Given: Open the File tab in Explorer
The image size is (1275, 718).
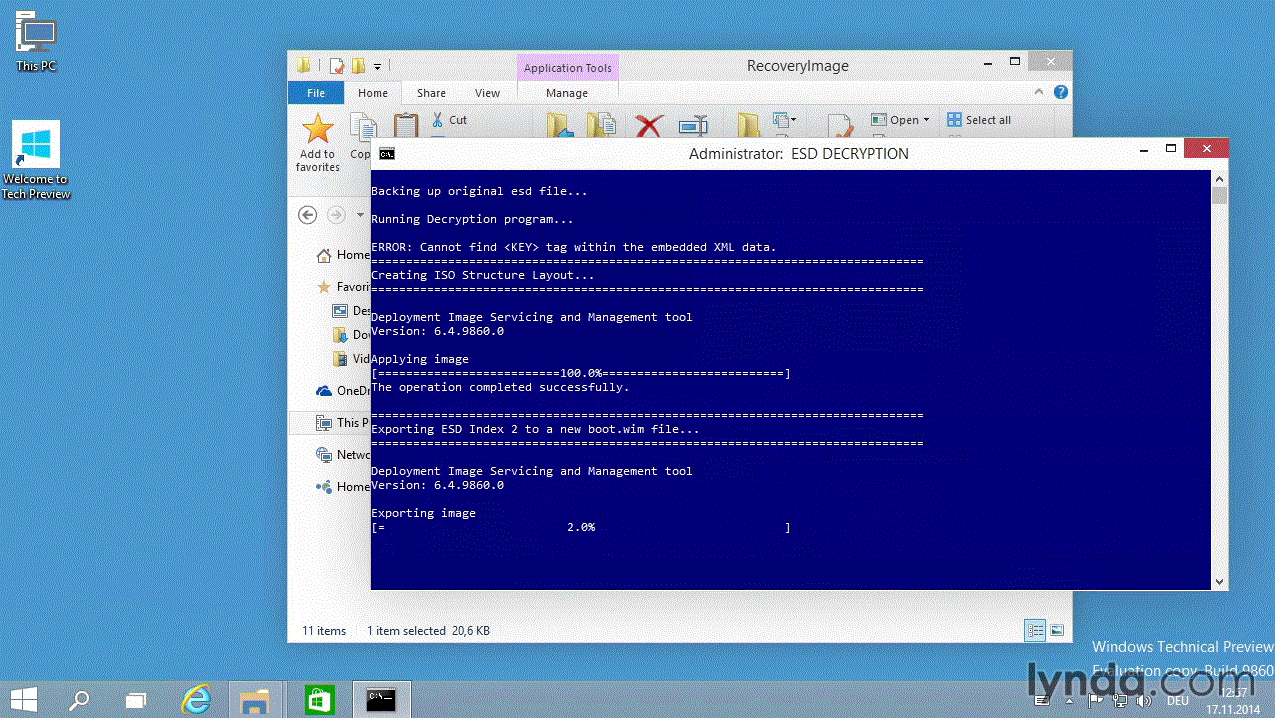Looking at the screenshot, I should point(316,93).
